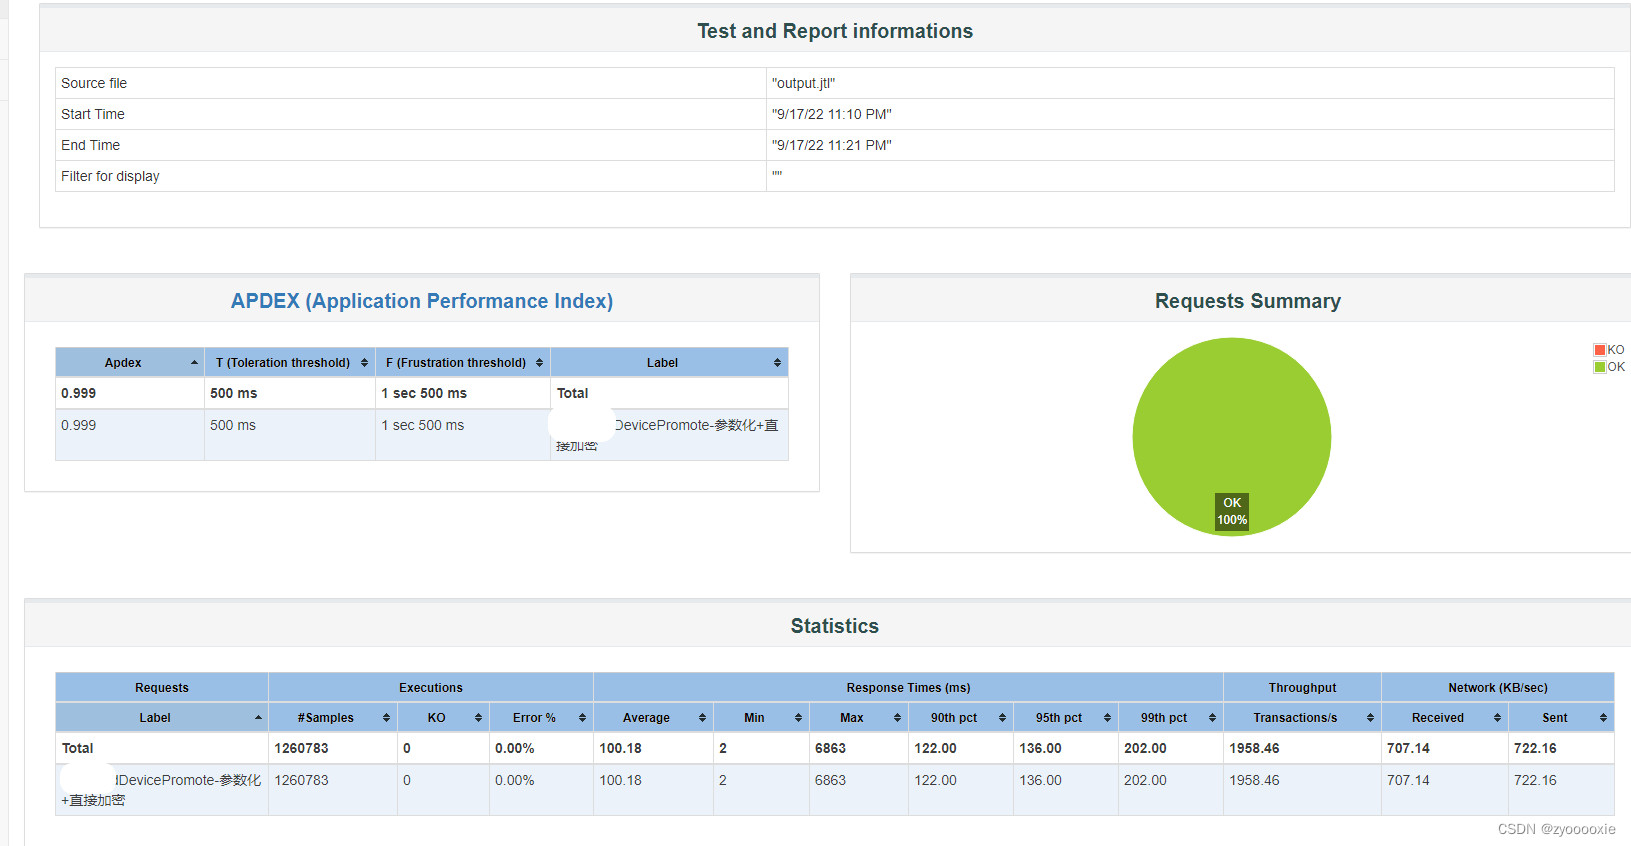
Task: Sort APDEX table by Label column
Action: (x=669, y=362)
